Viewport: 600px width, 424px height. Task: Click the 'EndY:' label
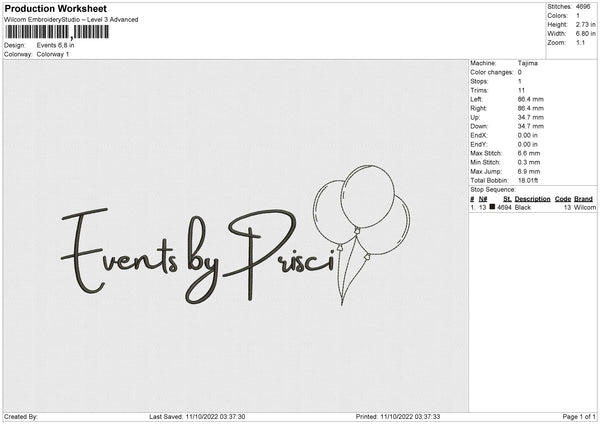pyautogui.click(x=479, y=144)
